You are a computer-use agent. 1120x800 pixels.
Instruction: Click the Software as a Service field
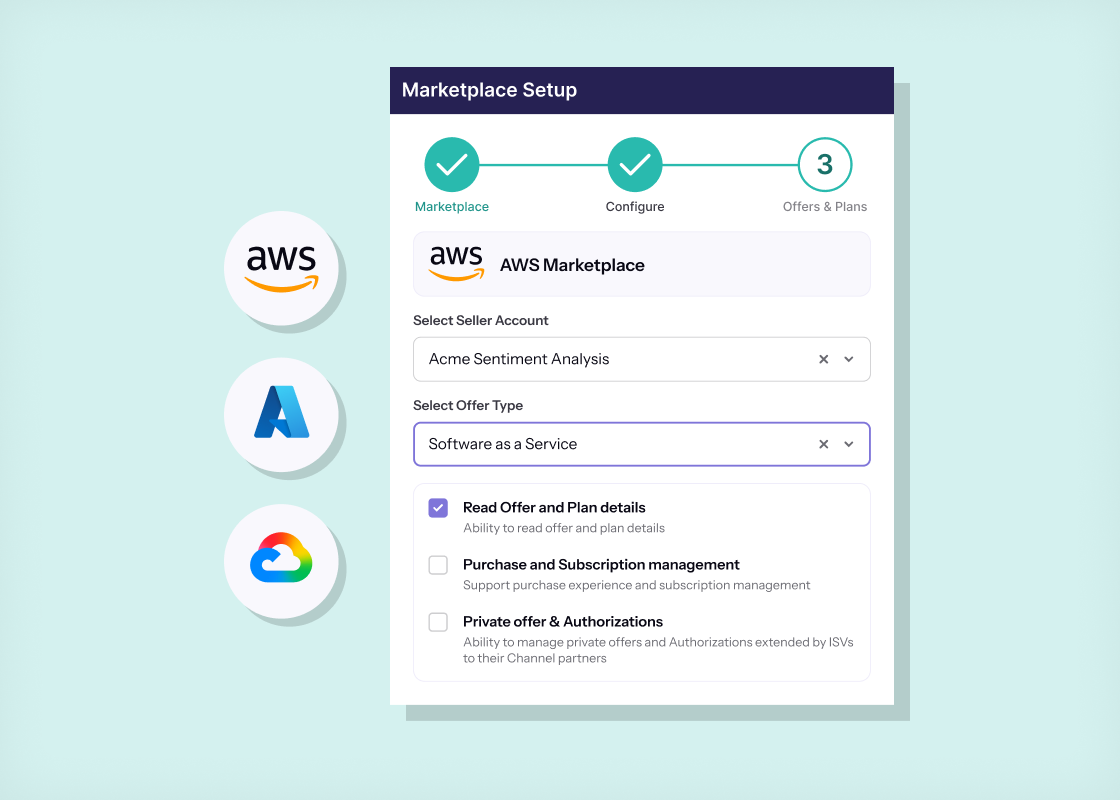[641, 444]
